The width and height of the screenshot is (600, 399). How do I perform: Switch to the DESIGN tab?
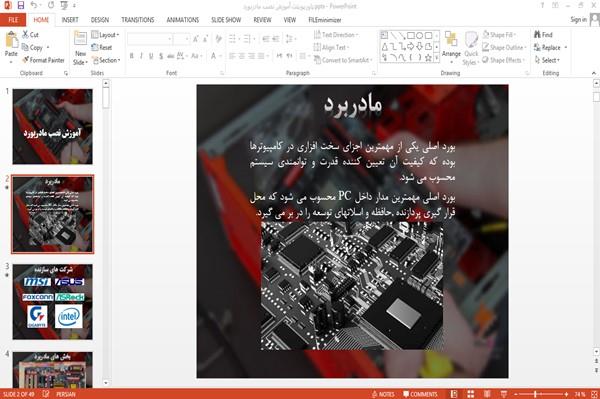click(x=100, y=20)
